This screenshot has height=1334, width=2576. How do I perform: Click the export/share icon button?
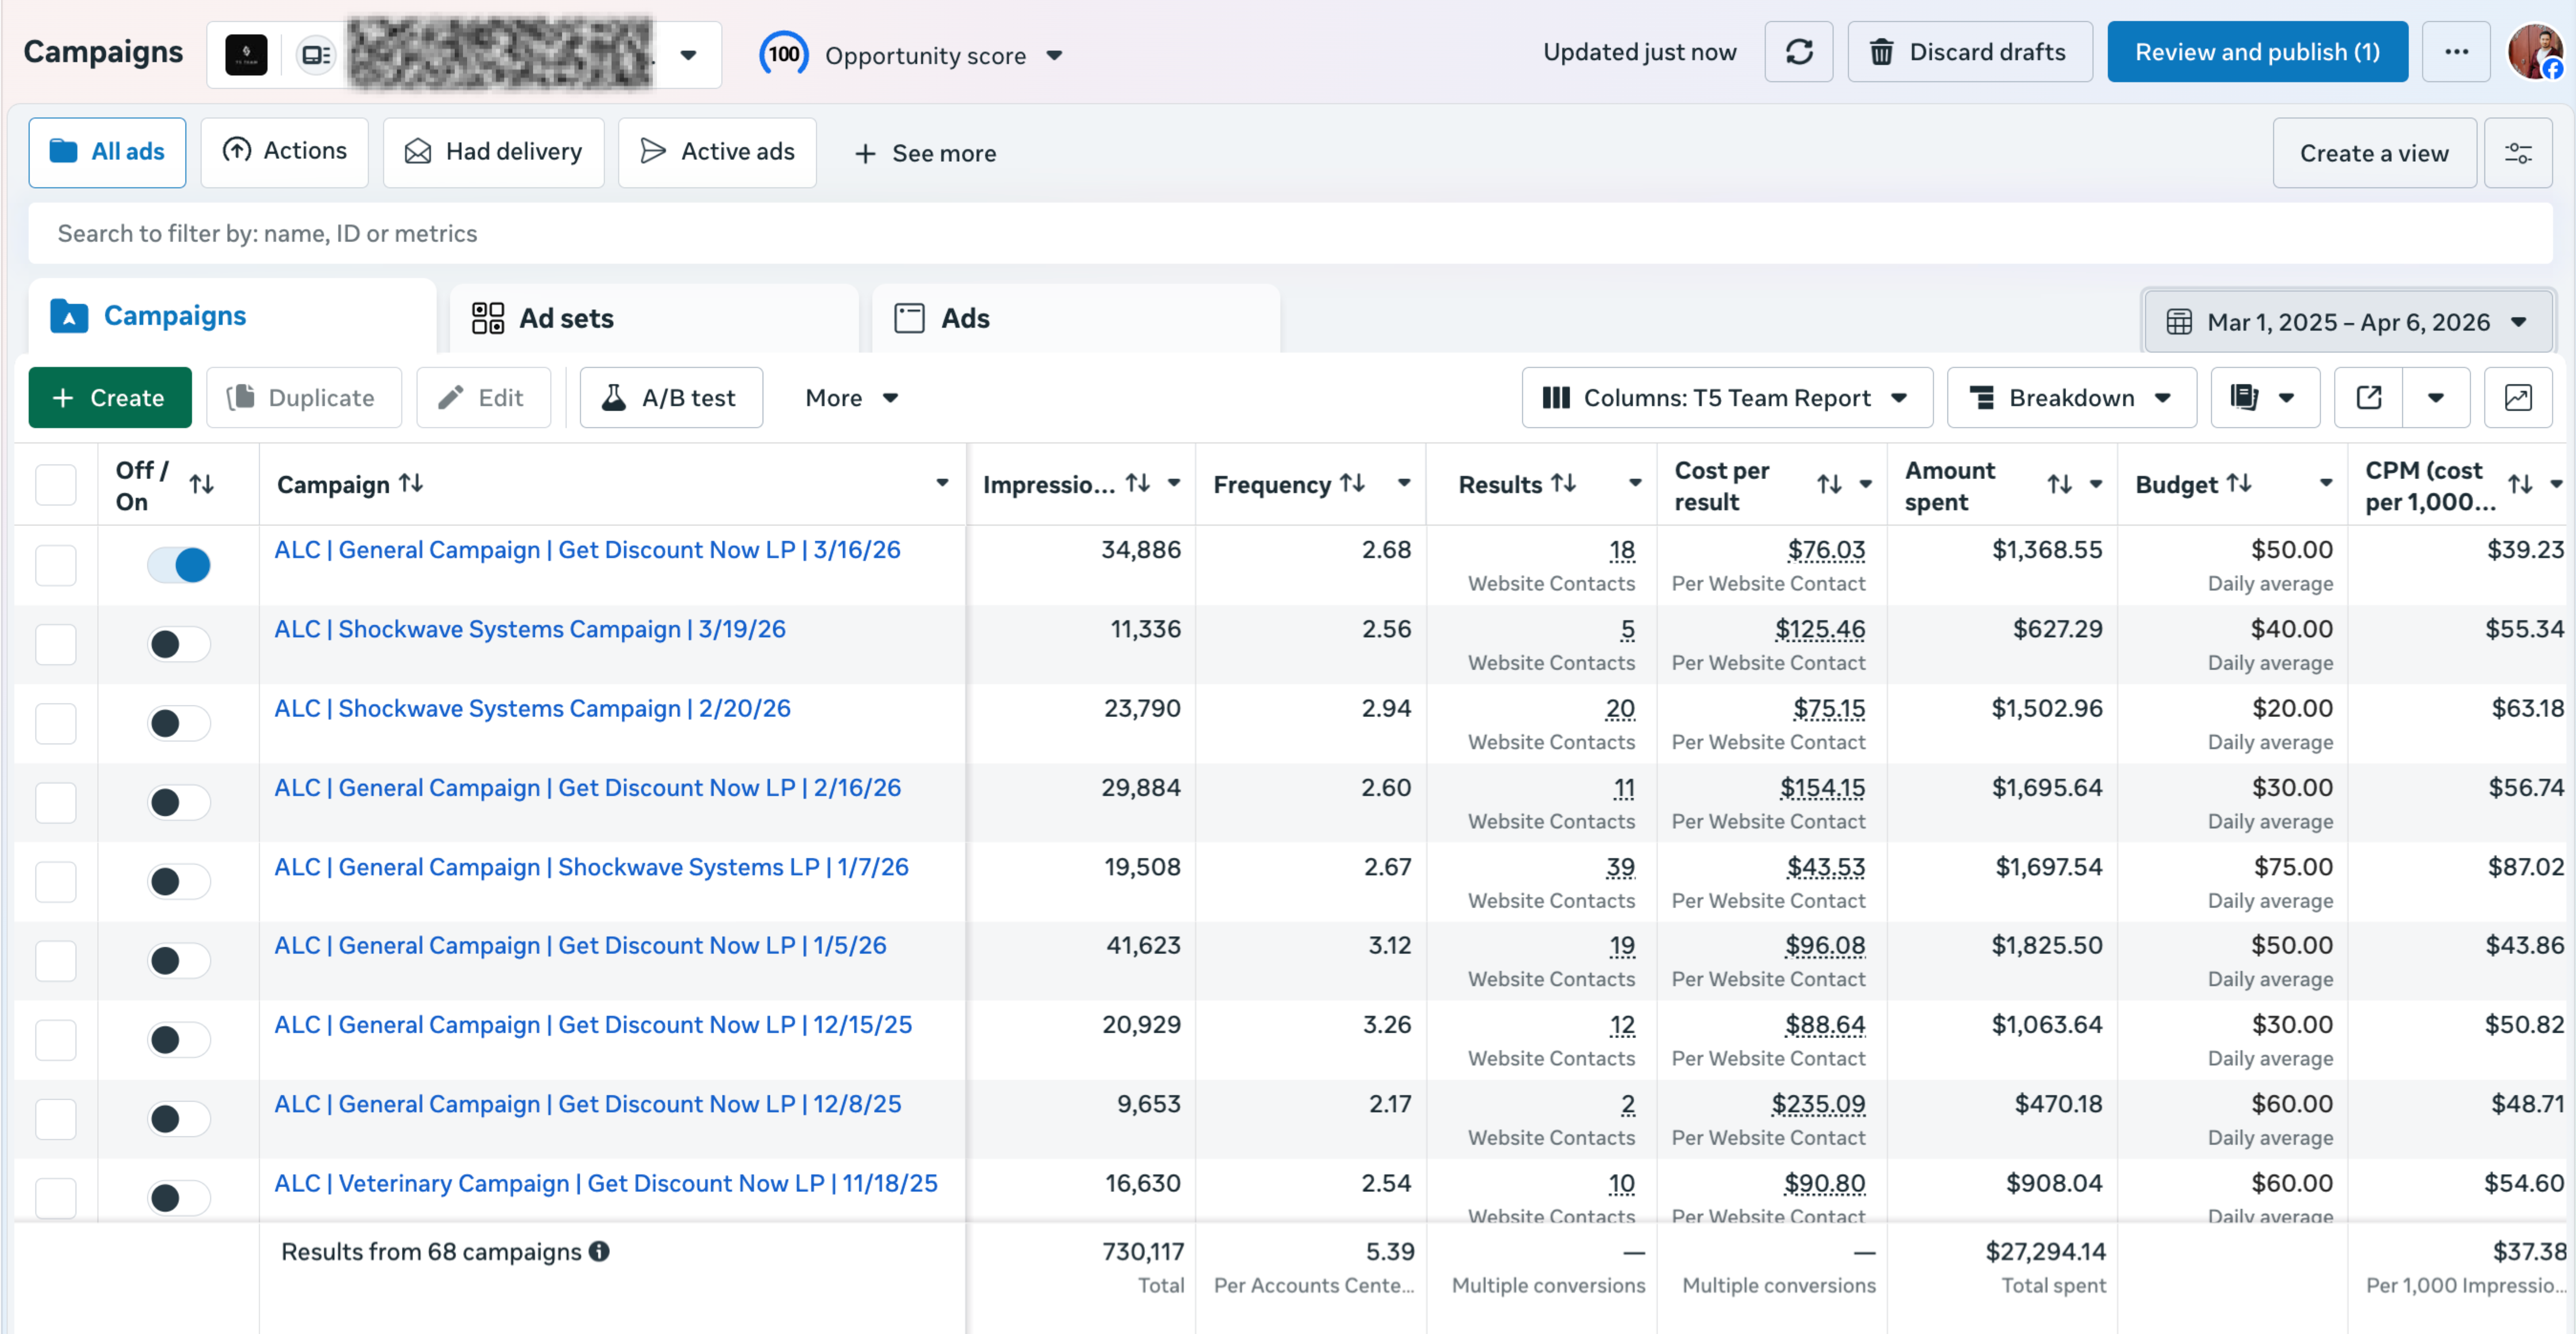tap(2368, 398)
